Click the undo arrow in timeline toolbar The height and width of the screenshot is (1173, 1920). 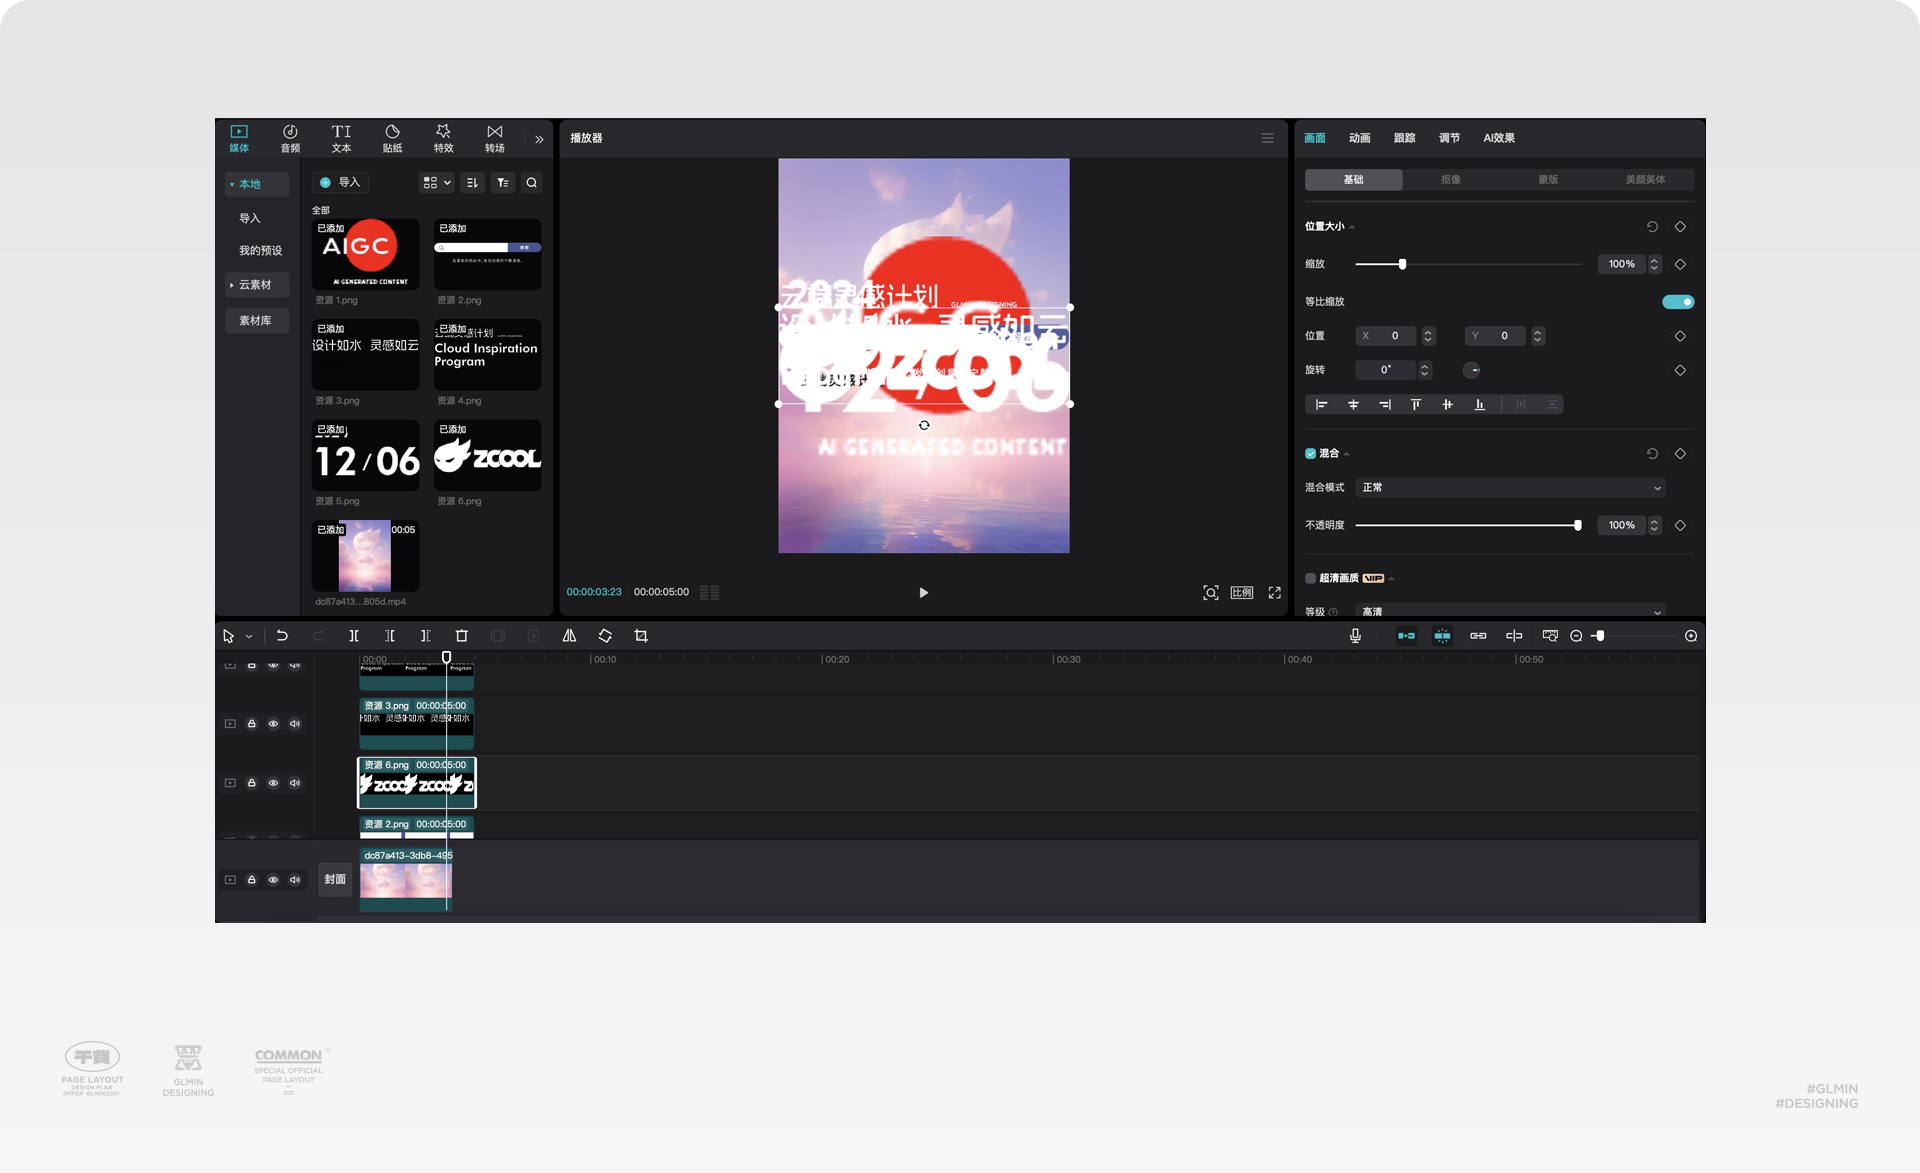tap(282, 636)
